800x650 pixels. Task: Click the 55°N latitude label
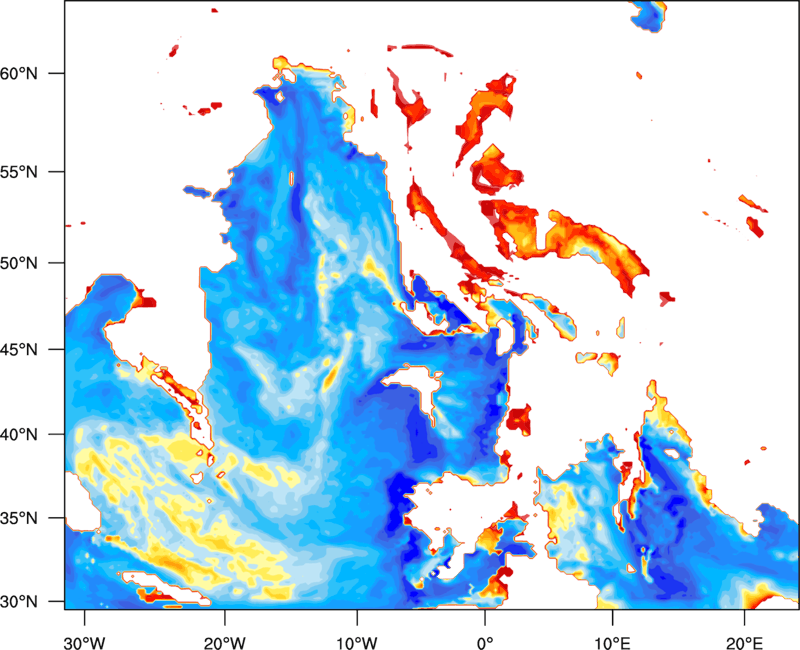pos(19,171)
